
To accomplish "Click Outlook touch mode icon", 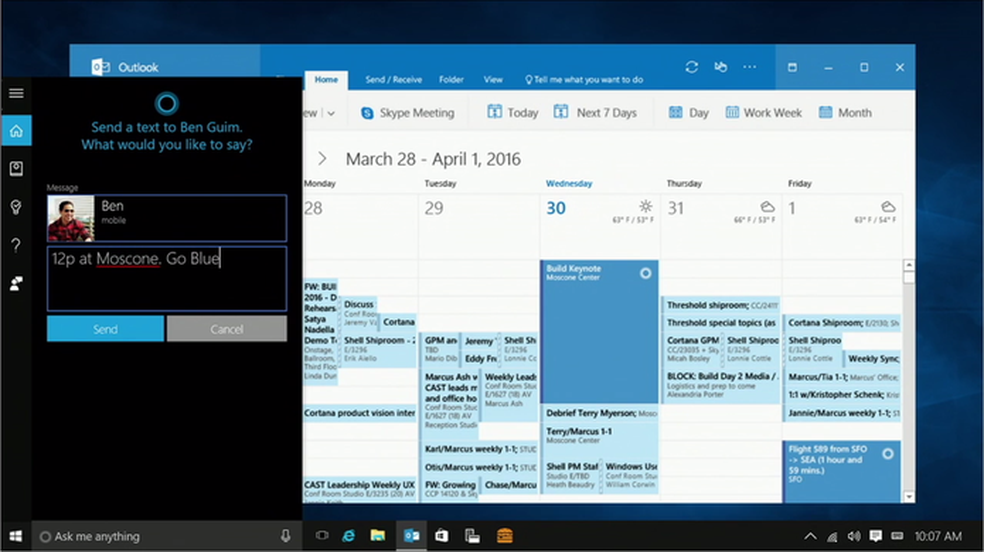I will click(x=720, y=66).
